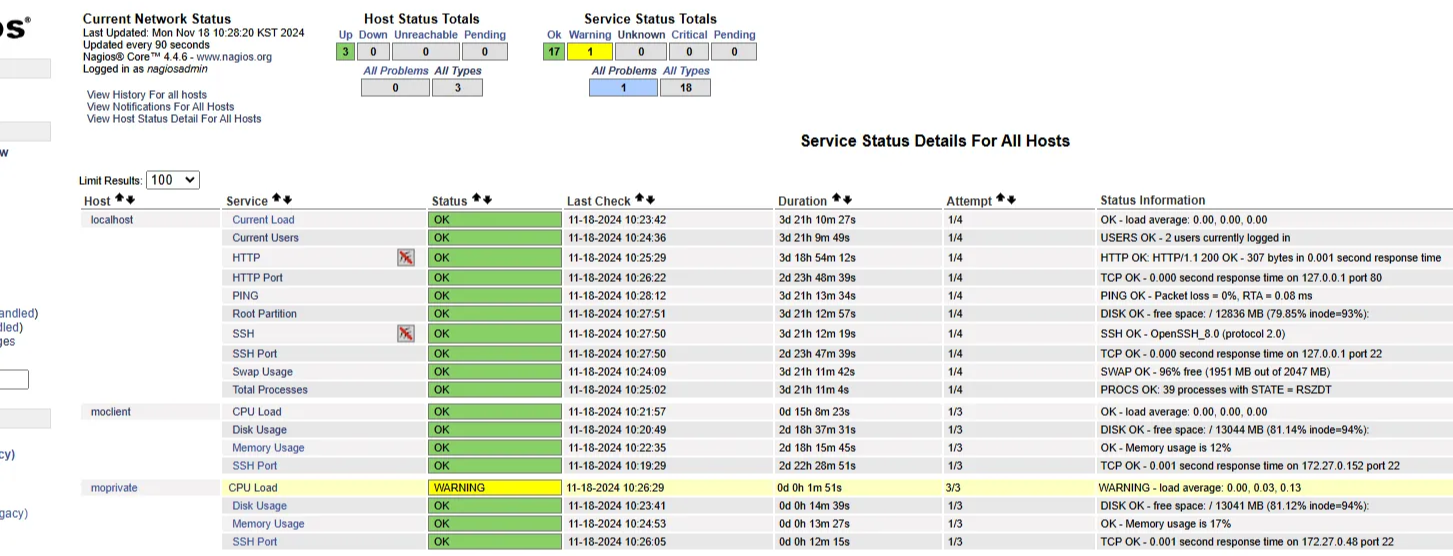Sort Attempt column descending with down arrow
Viewport: 1453px width, 556px height.
tap(1011, 200)
